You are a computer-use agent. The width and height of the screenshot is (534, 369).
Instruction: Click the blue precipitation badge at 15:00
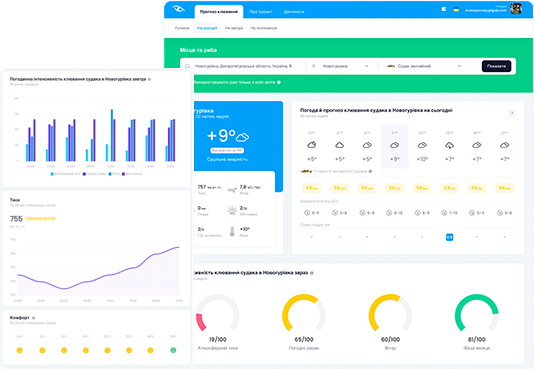450,237
